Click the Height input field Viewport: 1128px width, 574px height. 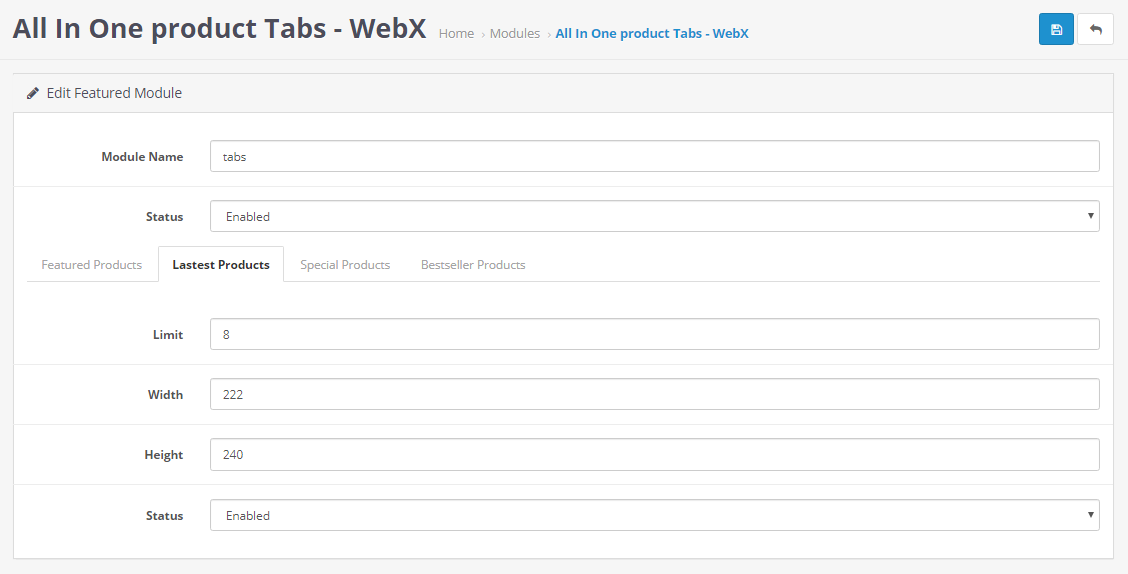pos(655,455)
